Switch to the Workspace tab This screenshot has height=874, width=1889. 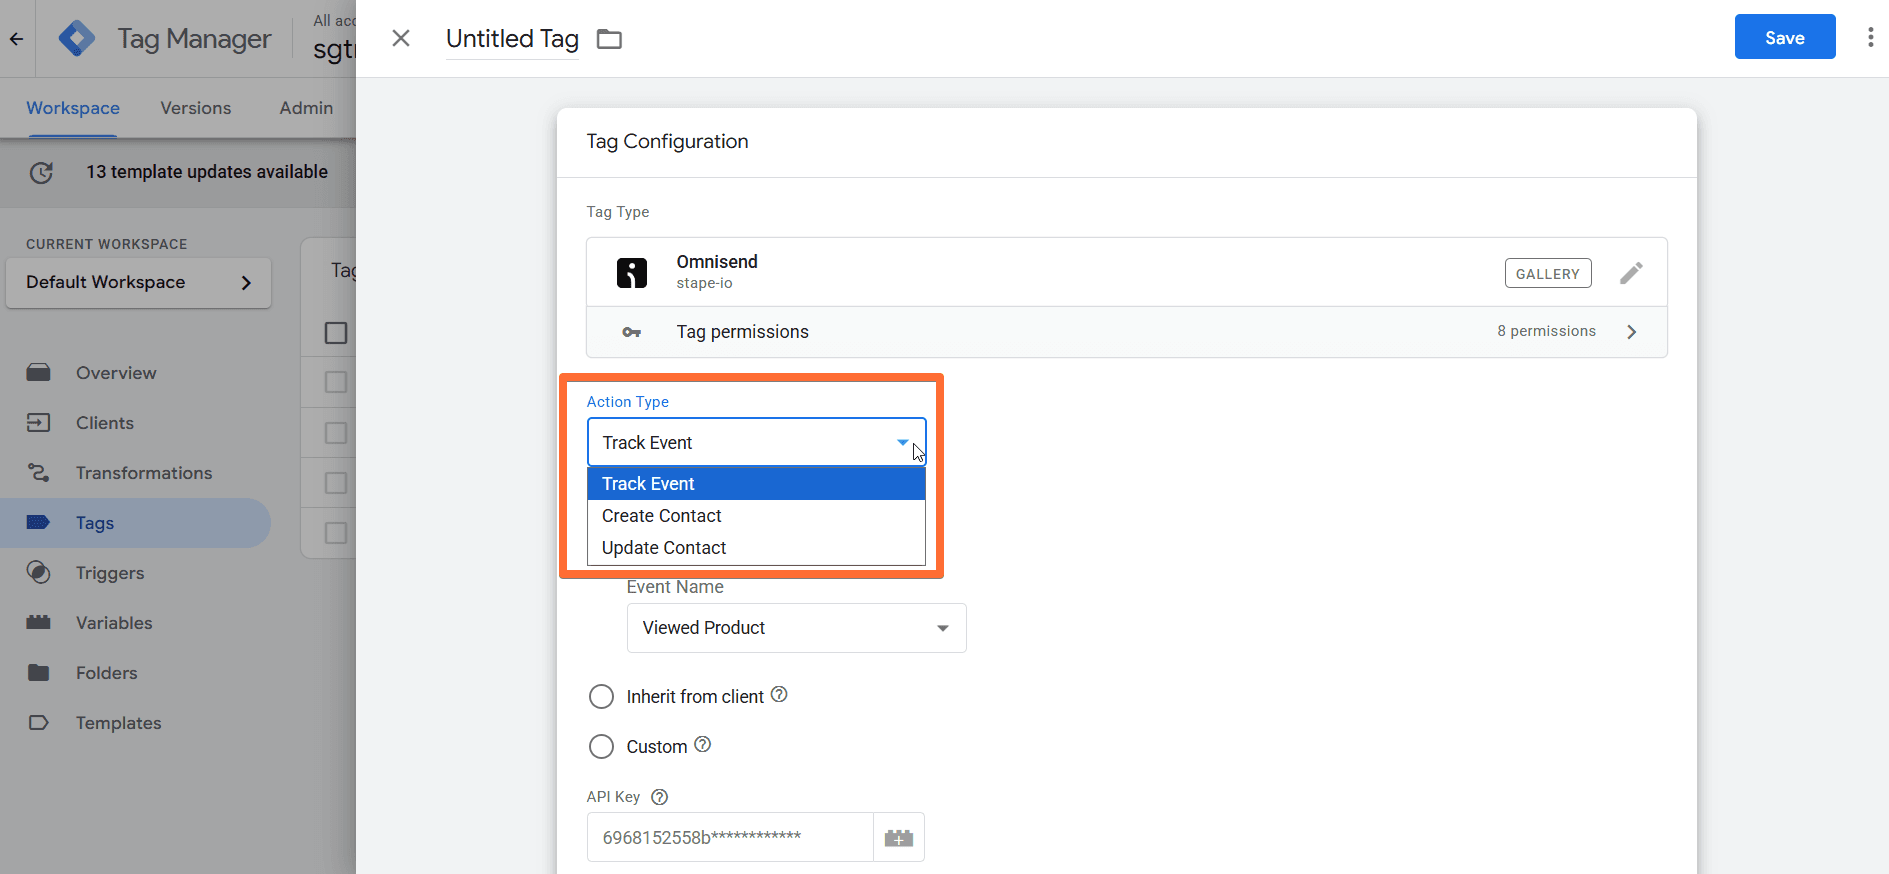[73, 108]
